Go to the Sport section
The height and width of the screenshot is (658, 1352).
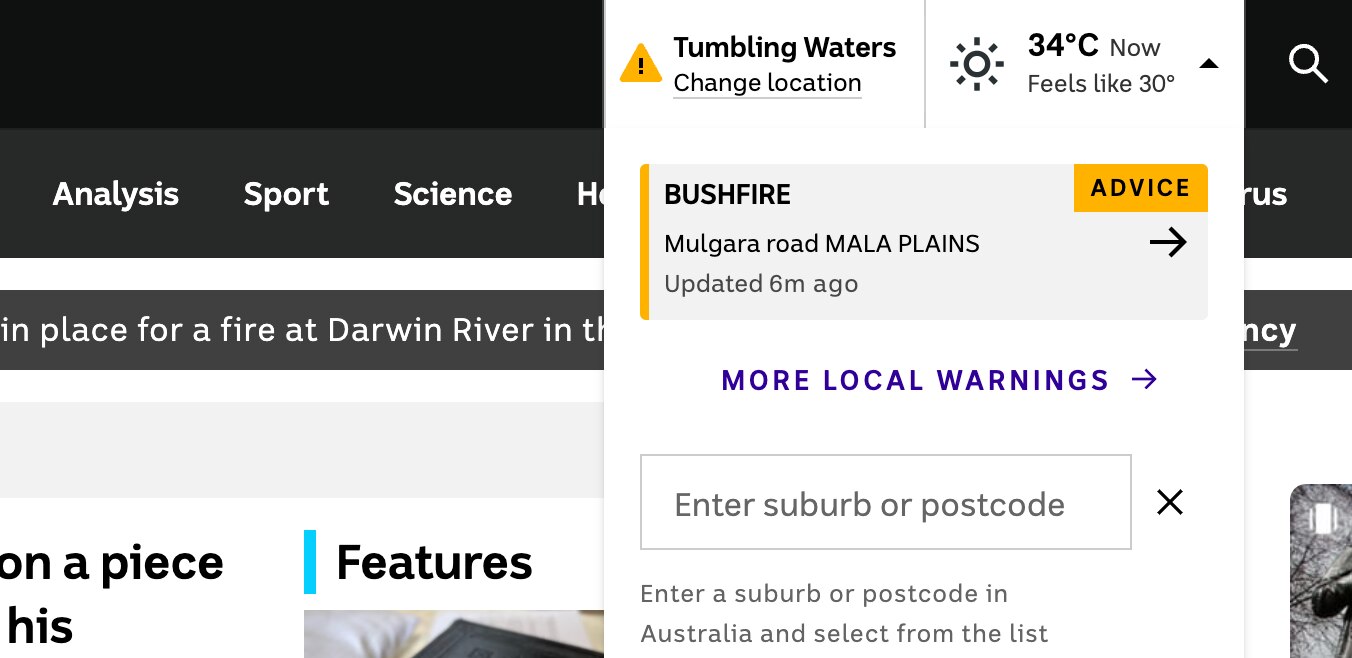coord(286,193)
